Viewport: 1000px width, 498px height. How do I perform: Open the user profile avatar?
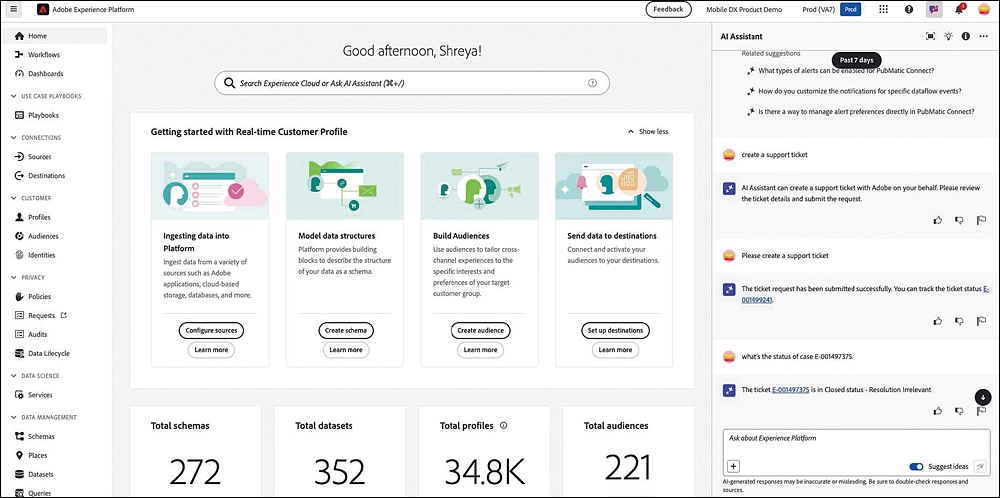984,10
